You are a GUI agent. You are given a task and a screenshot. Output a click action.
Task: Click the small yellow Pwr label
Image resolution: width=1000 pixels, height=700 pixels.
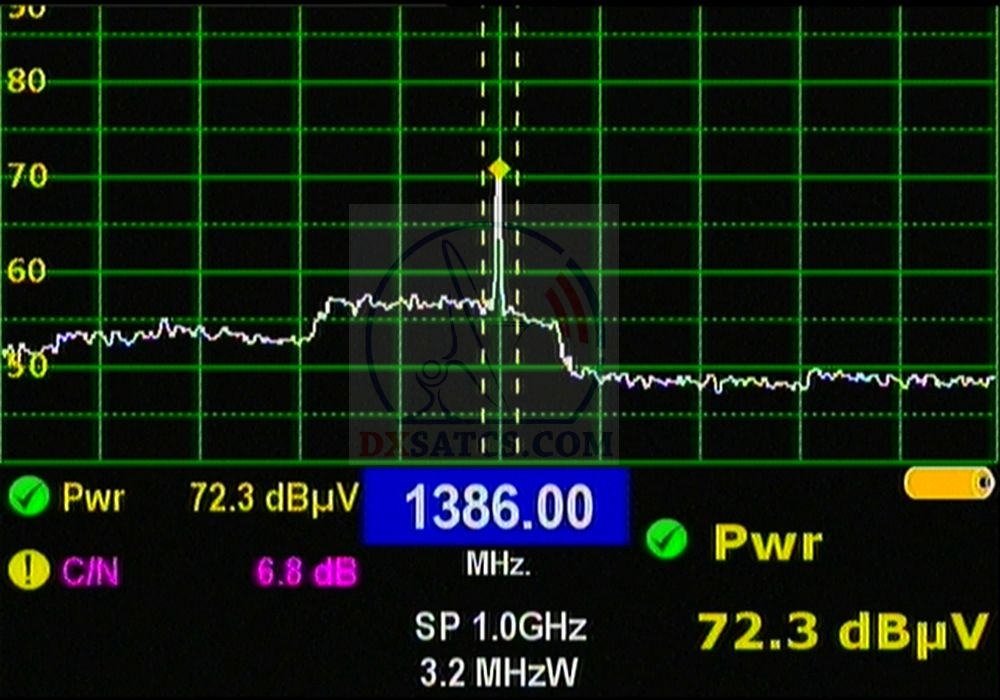click(93, 498)
